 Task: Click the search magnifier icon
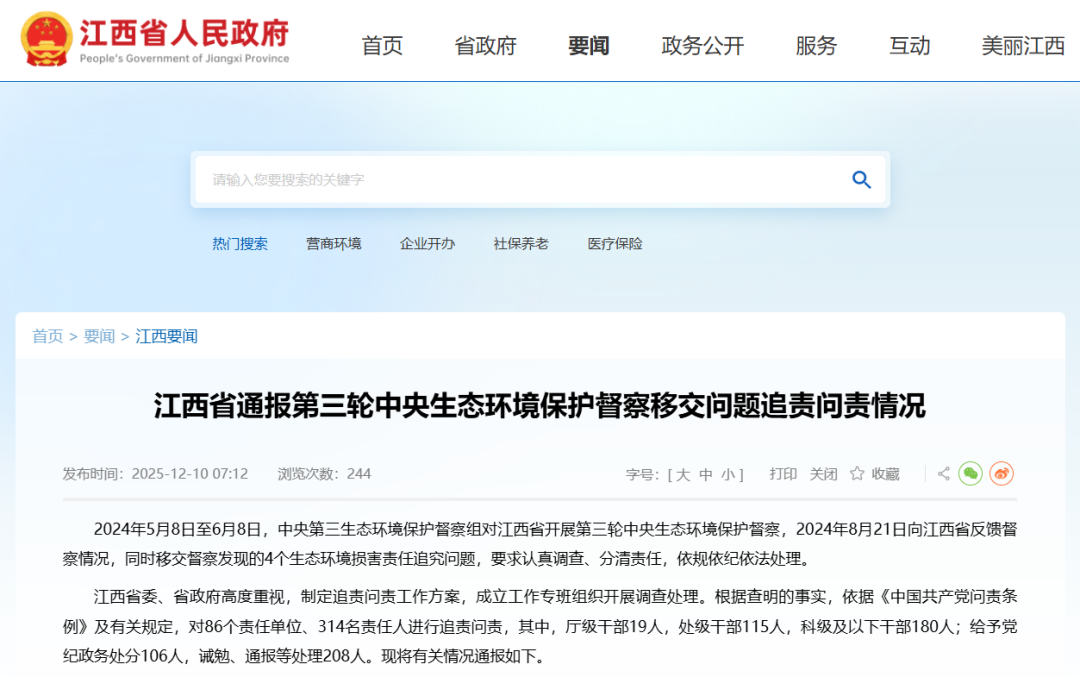click(x=861, y=180)
